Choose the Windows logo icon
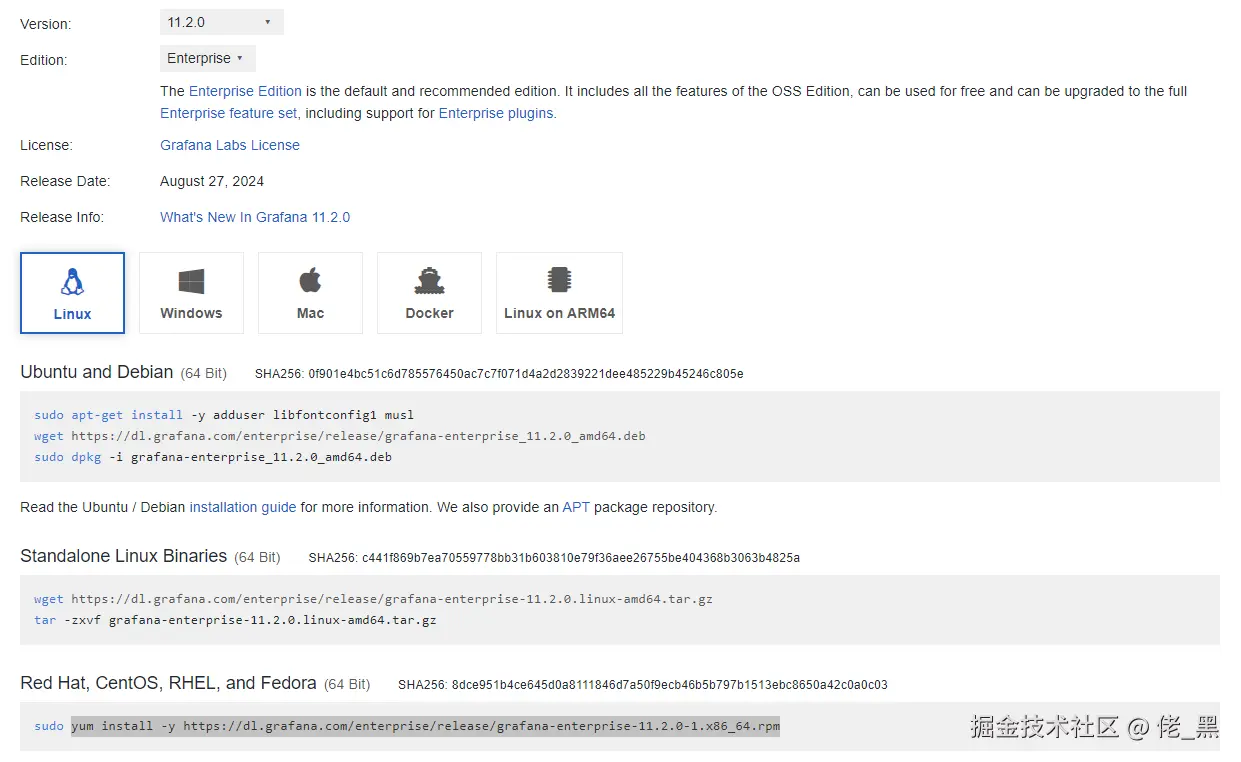The image size is (1241, 762). click(x=191, y=281)
